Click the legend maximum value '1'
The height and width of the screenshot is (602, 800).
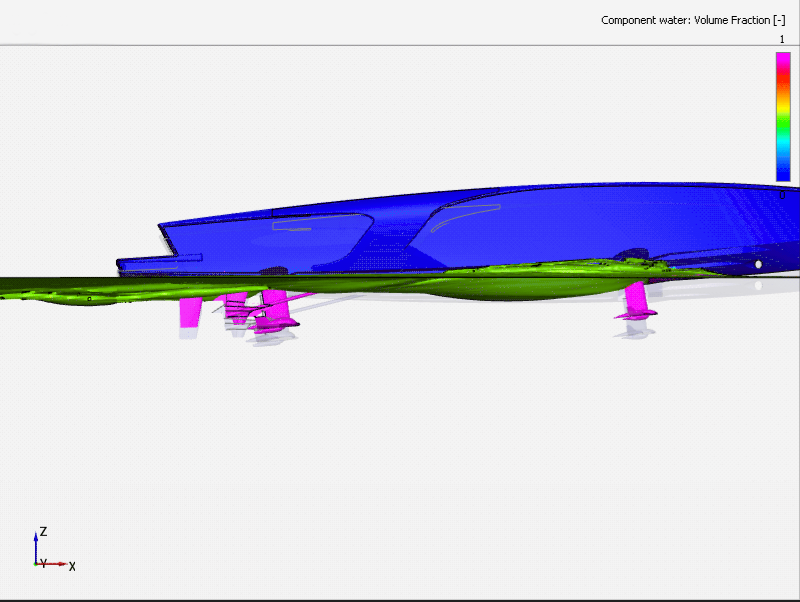(782, 39)
